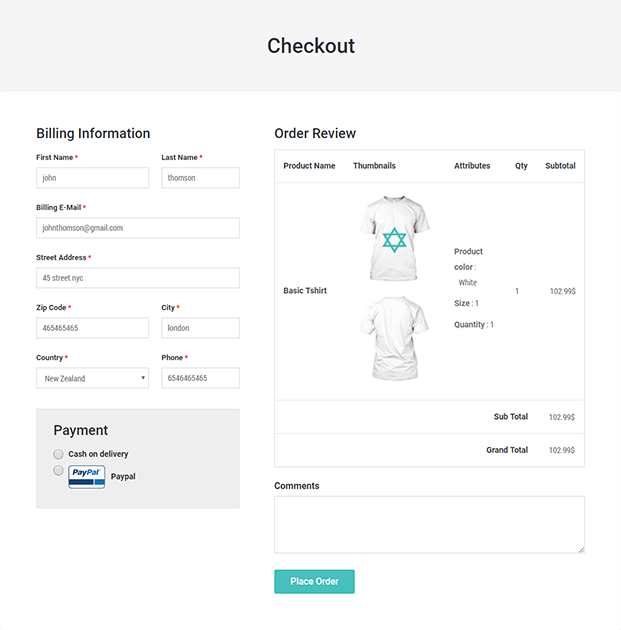621x630 pixels.
Task: Click the Comments box resize handle
Action: 580,549
